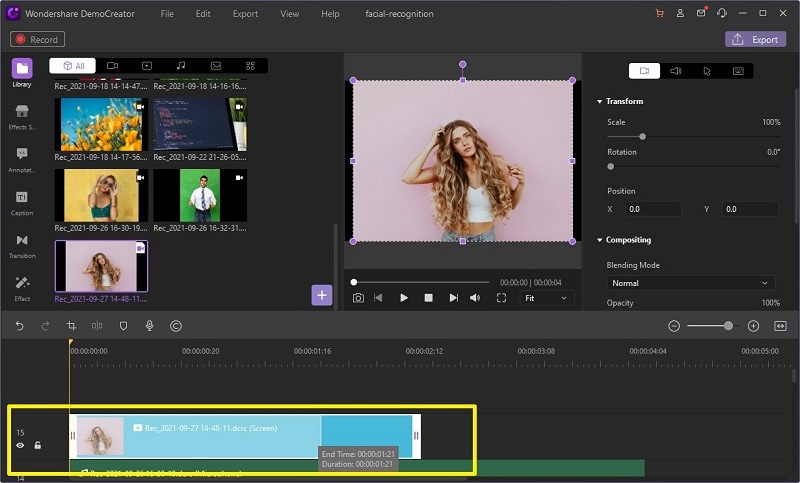
Task: Click the microphone voiceover icon
Action: (149, 326)
